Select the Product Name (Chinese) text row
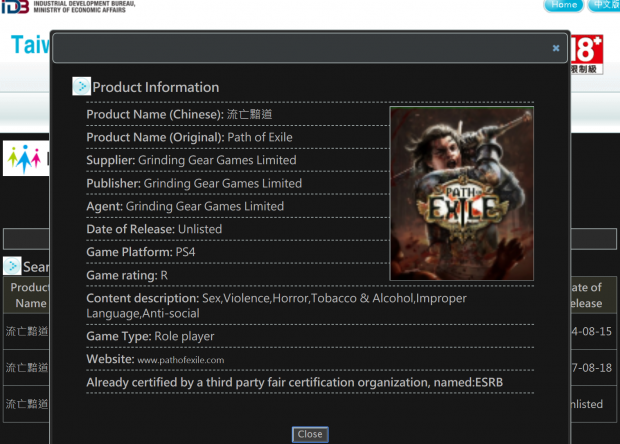This screenshot has width=620, height=444. pyautogui.click(x=179, y=114)
